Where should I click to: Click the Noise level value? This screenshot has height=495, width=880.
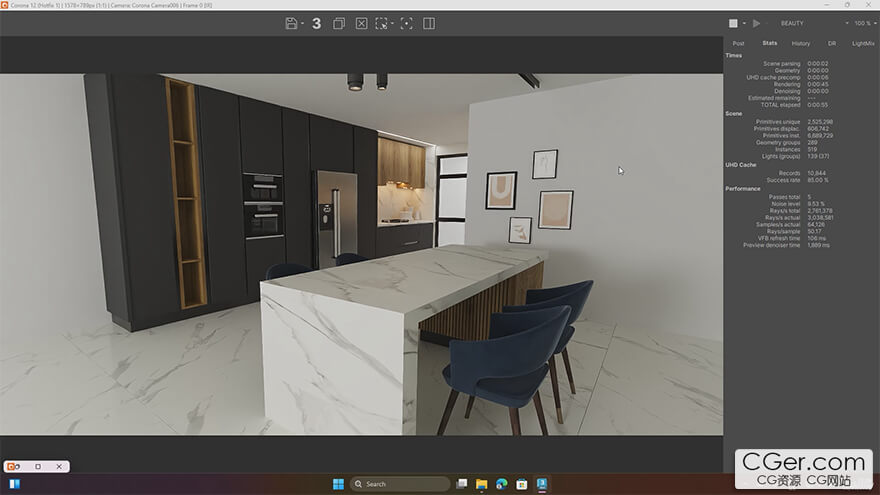click(x=816, y=204)
